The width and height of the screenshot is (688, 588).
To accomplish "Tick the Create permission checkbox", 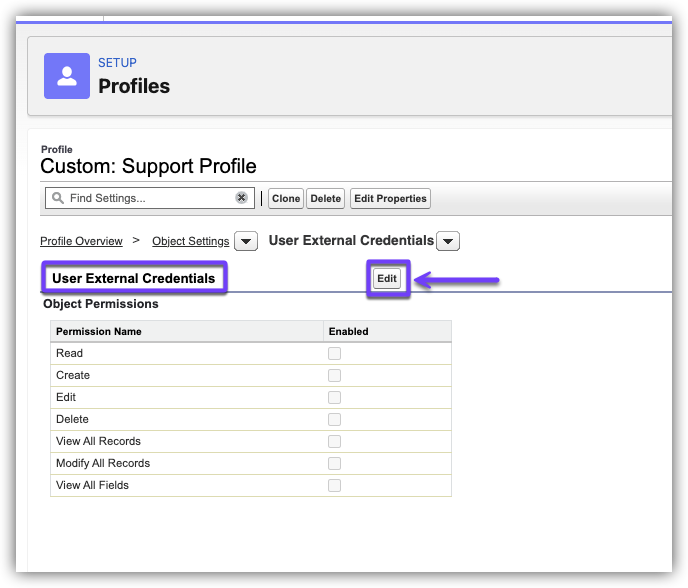I will [x=335, y=375].
